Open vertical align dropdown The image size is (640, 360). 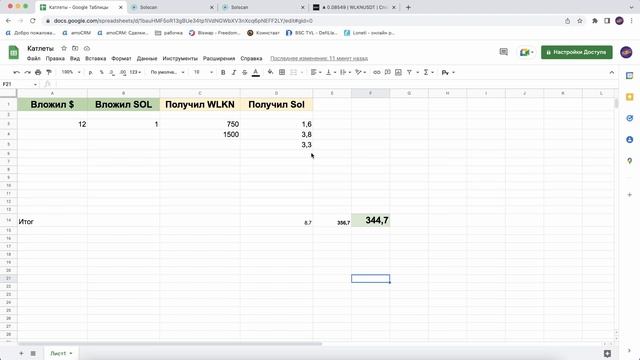[330, 72]
